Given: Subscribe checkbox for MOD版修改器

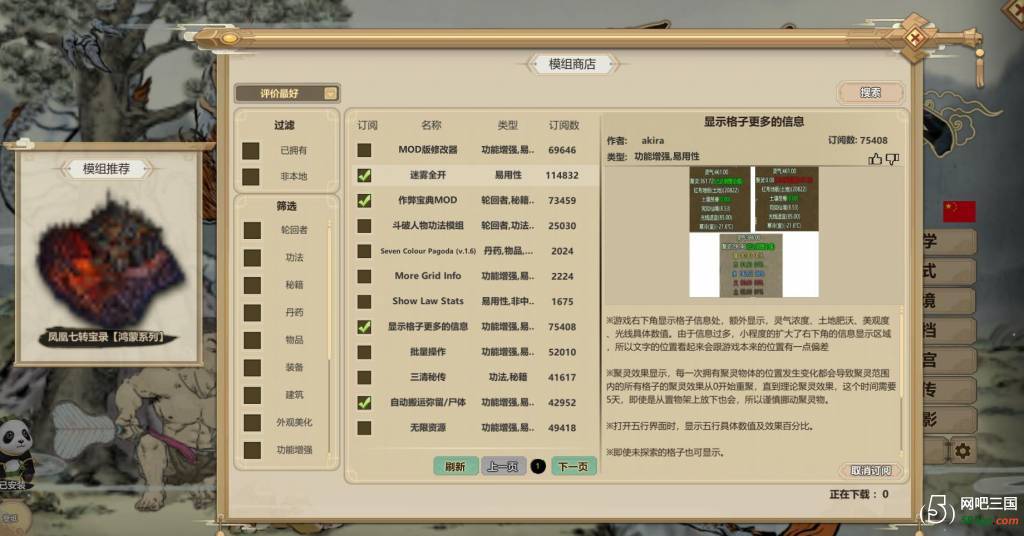Looking at the screenshot, I should click(x=364, y=150).
